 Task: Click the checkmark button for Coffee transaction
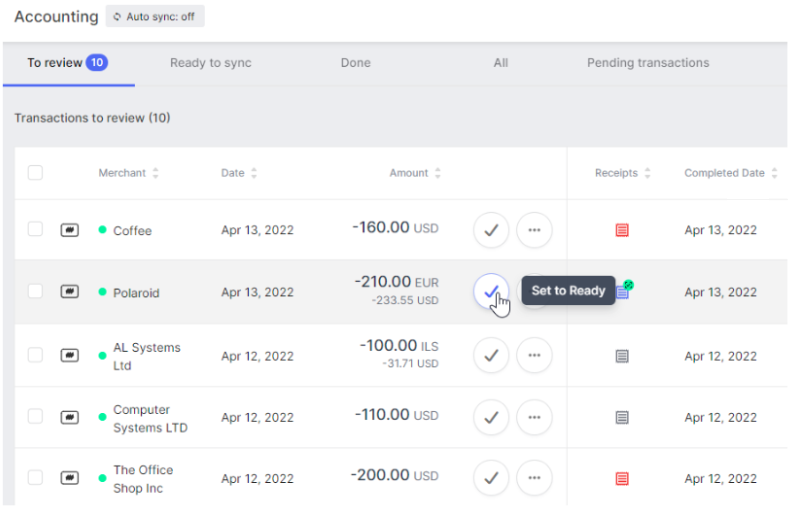pyautogui.click(x=491, y=230)
